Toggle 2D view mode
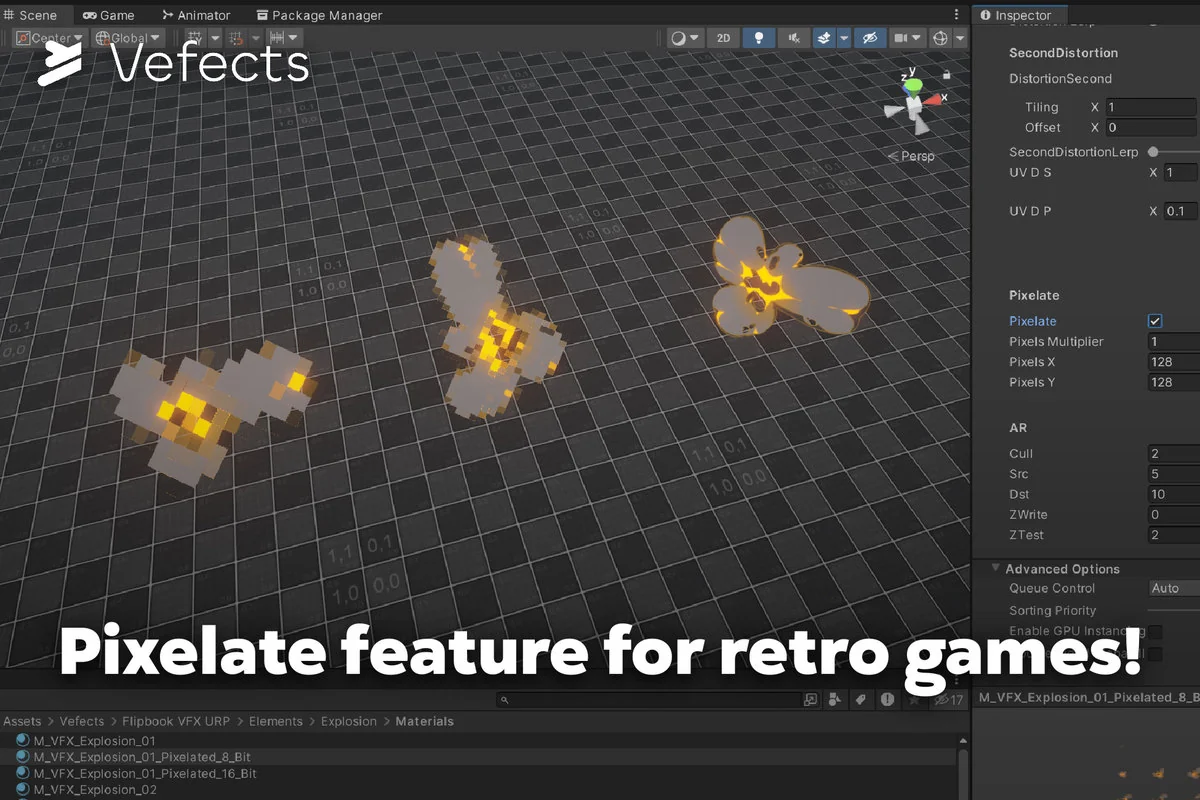The height and width of the screenshot is (800, 1200). tap(723, 38)
